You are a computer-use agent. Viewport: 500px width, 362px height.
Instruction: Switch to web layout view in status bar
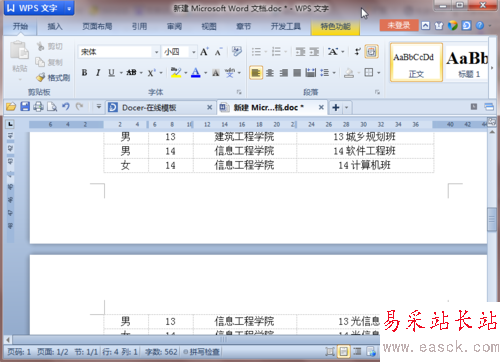(x=371, y=351)
